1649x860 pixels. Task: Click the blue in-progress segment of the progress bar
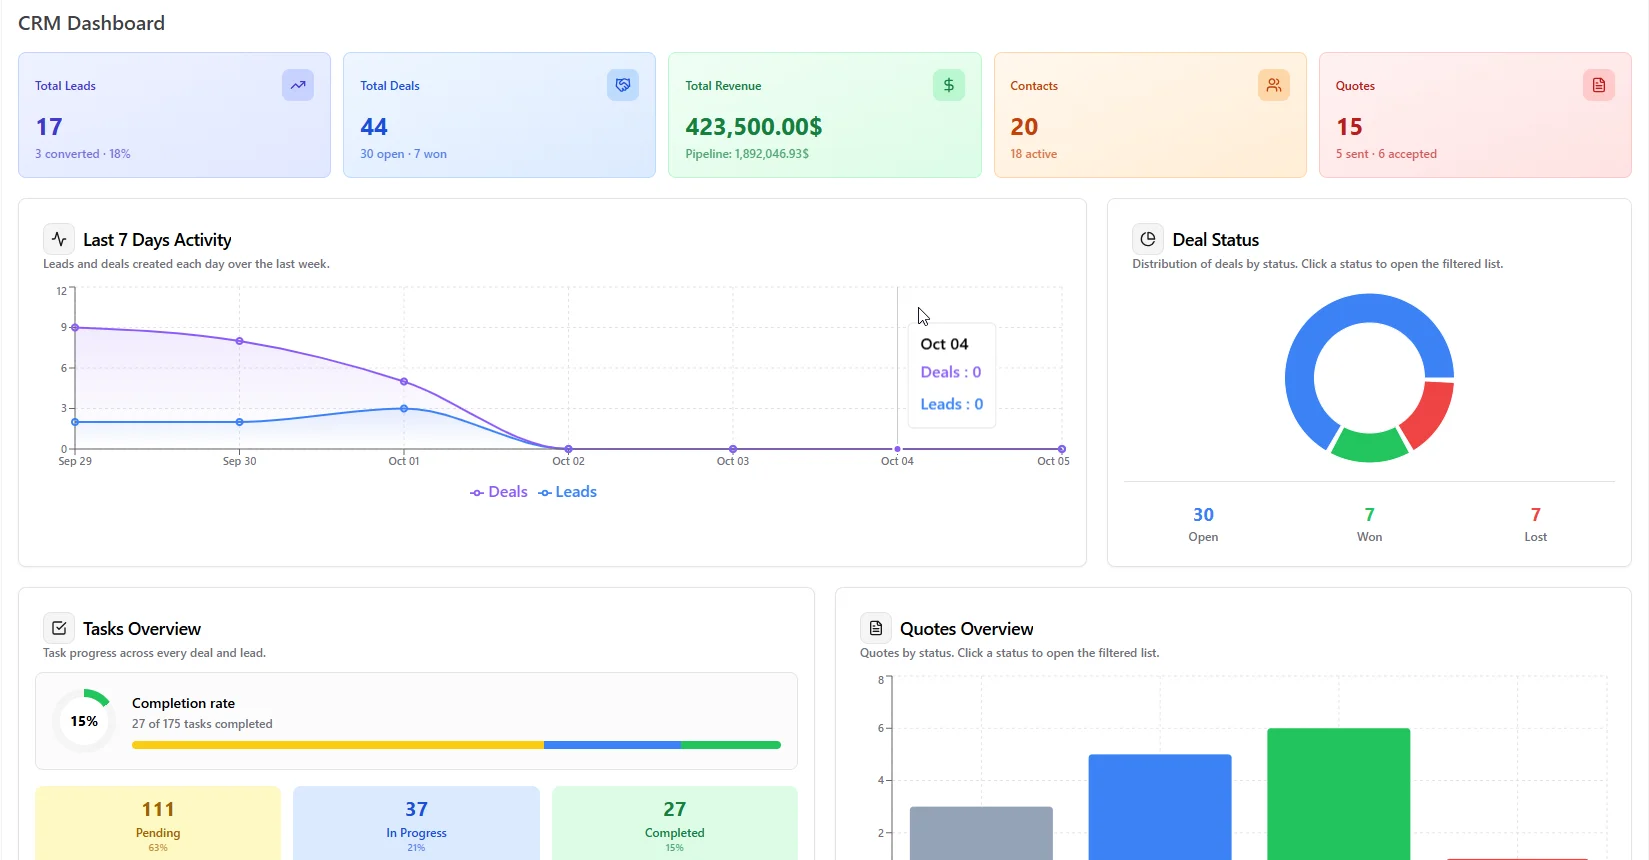(612, 745)
